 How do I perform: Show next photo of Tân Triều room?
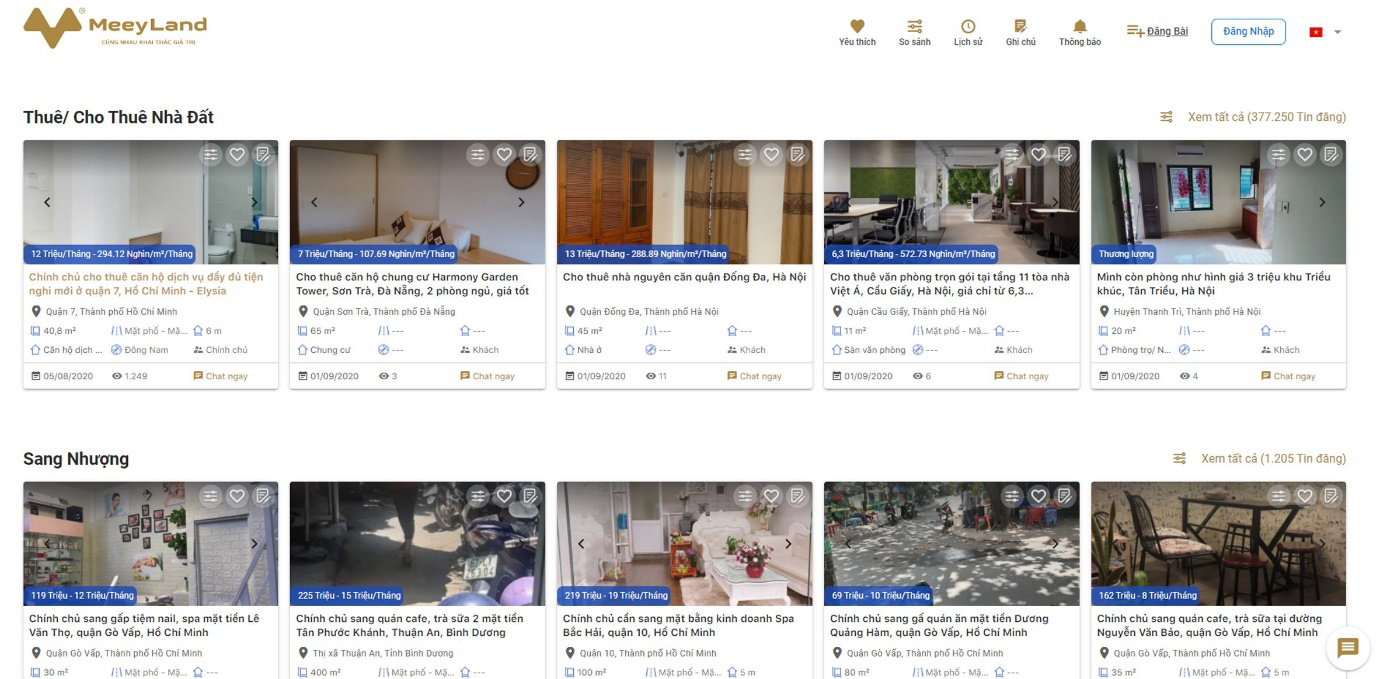[x=1322, y=202]
